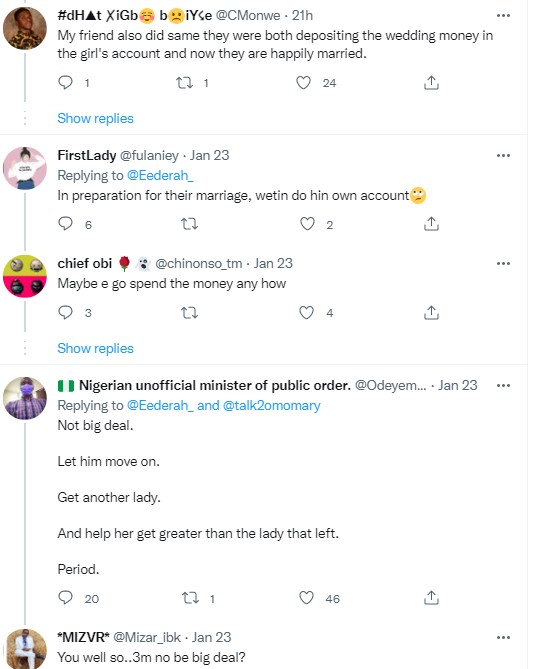The height and width of the screenshot is (669, 543).
Task: Like chief obi's tweet with 4 likes
Action: coord(306,313)
